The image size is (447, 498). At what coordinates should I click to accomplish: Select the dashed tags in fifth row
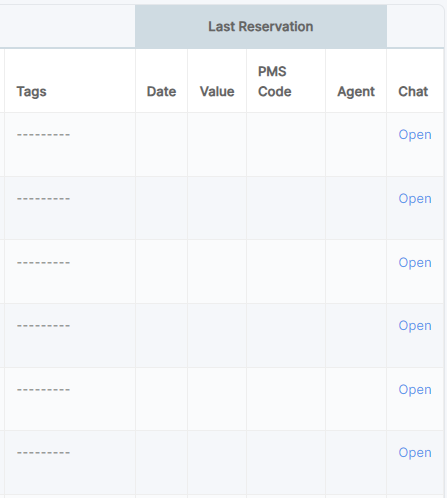tap(43, 390)
